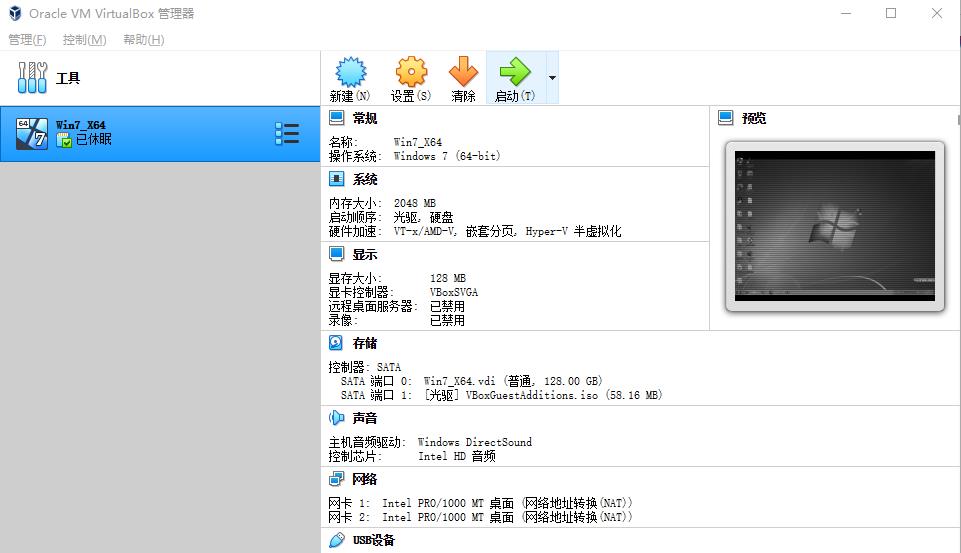Screen dimensions: 961x553
Task: Click the VirtualBox title bar logo
Action: point(15,13)
